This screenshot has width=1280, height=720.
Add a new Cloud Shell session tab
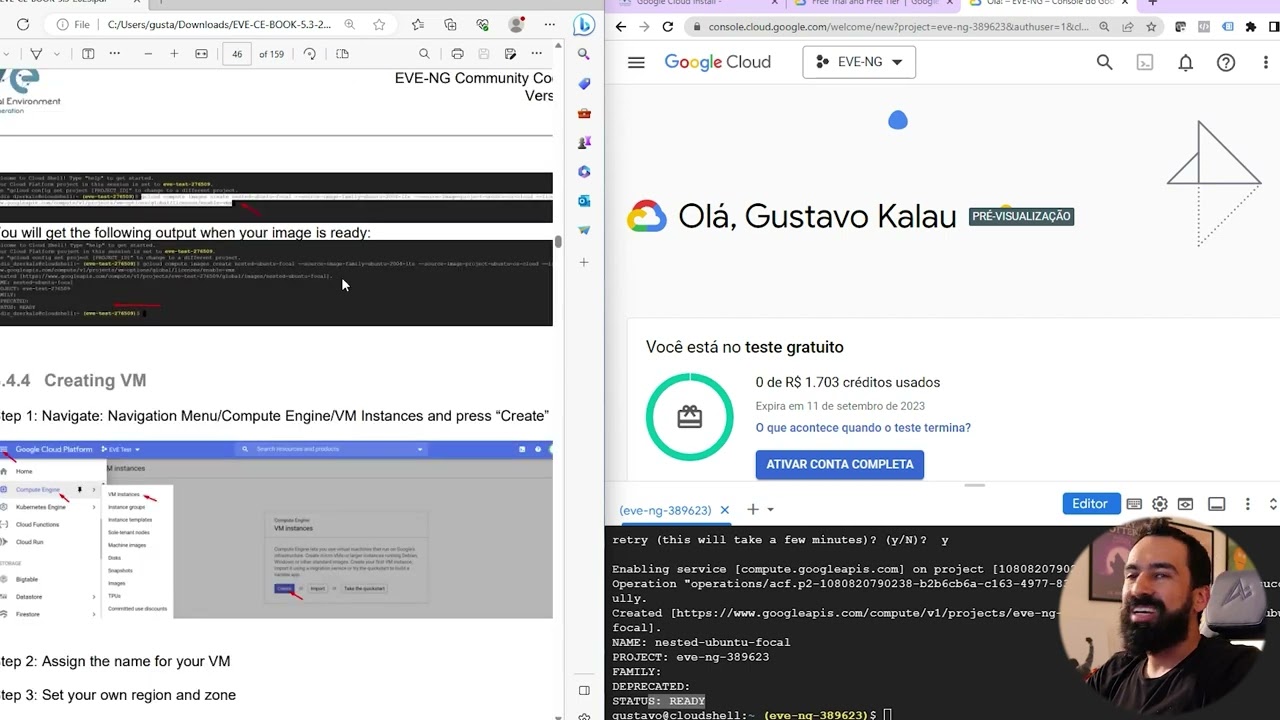pyautogui.click(x=752, y=509)
